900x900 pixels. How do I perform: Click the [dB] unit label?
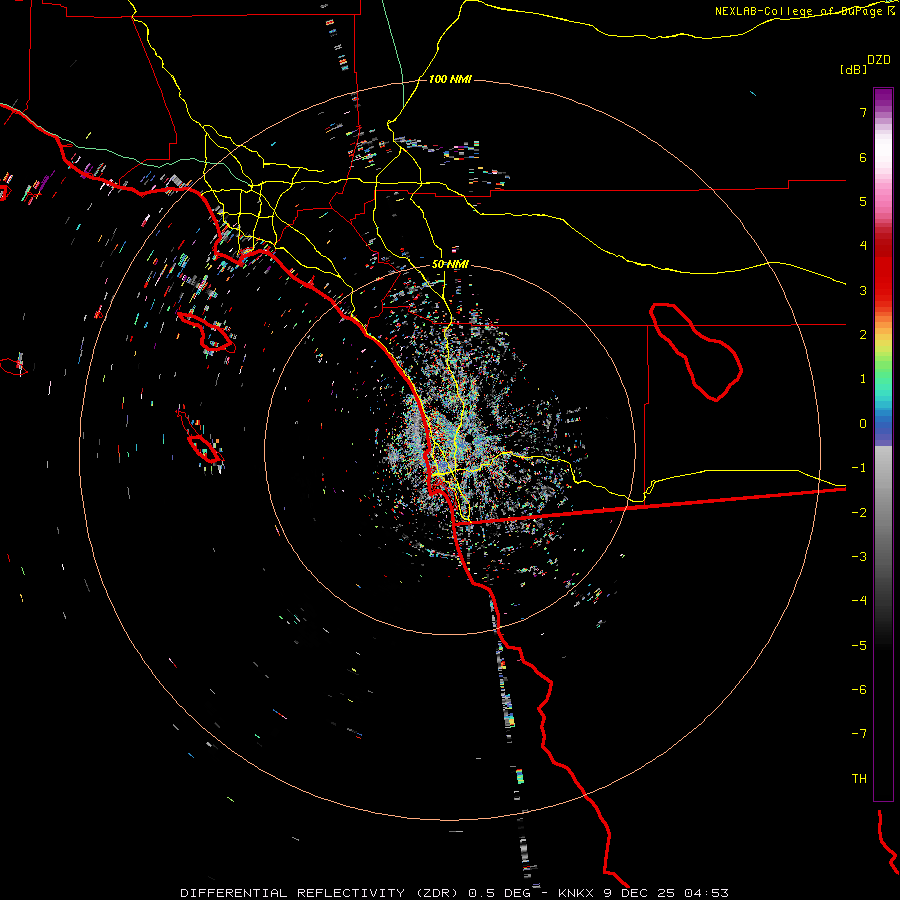tap(853, 69)
